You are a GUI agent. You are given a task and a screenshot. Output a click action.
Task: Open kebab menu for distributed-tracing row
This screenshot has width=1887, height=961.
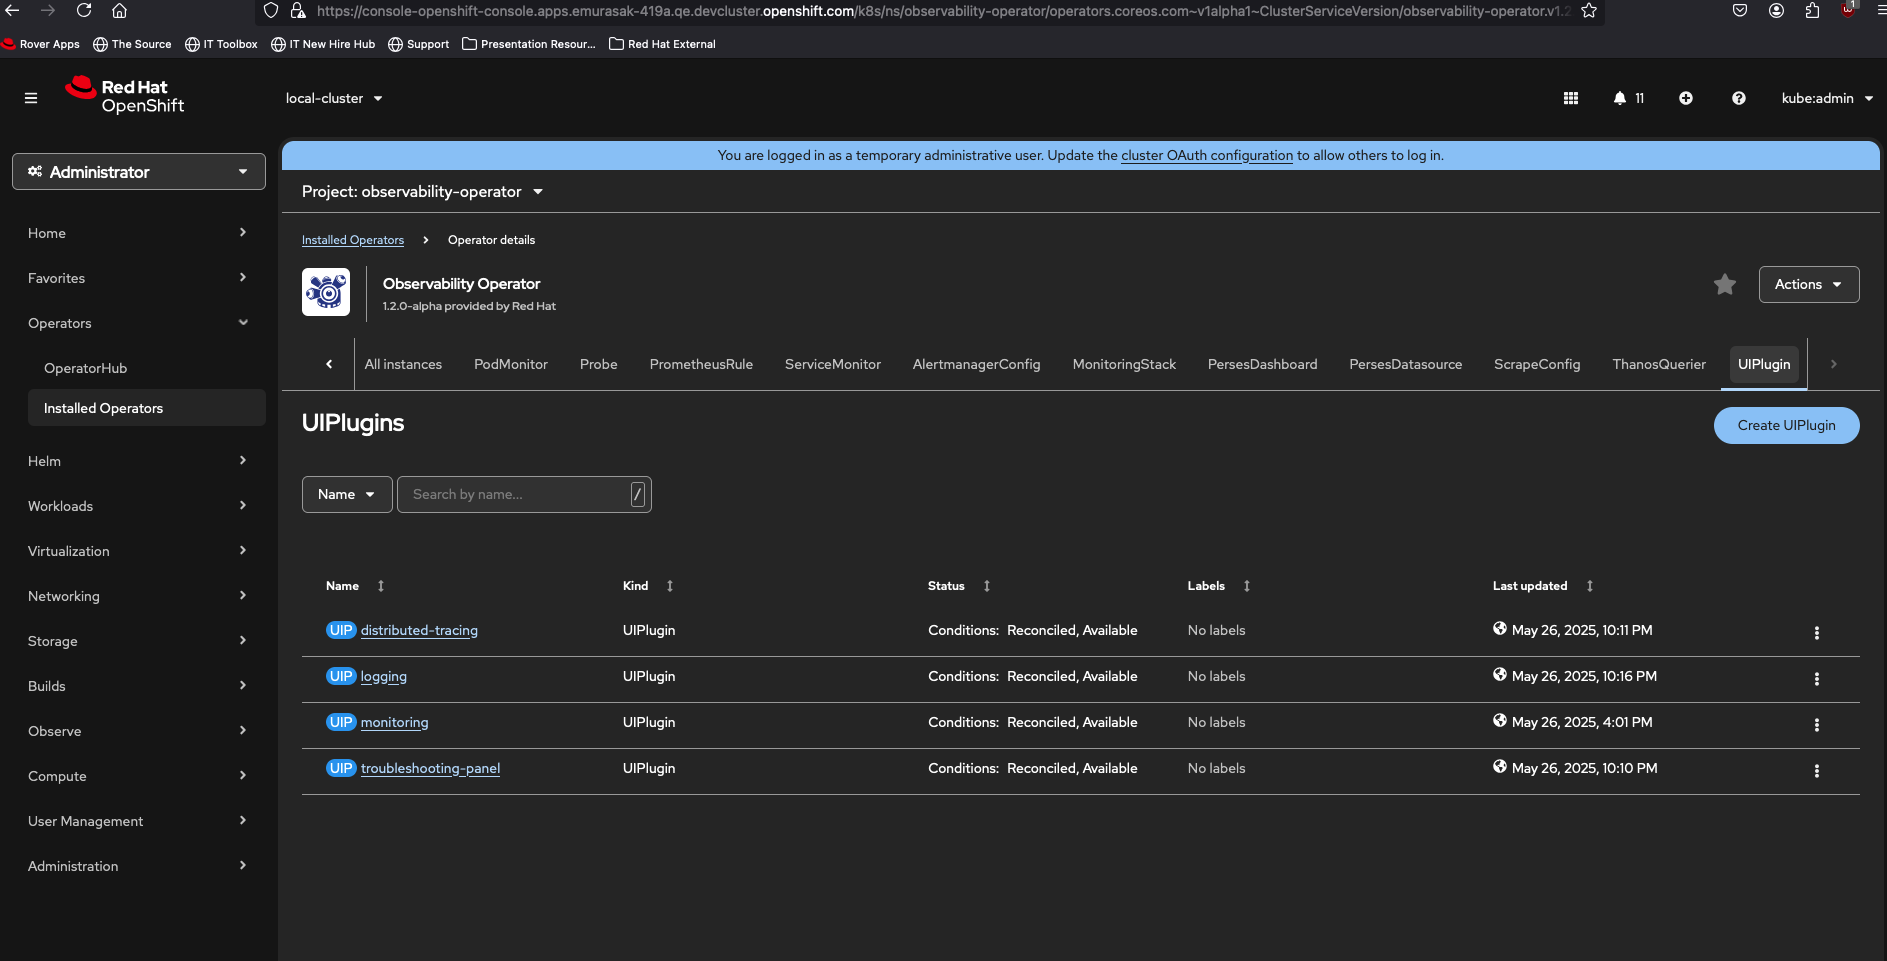(x=1816, y=632)
